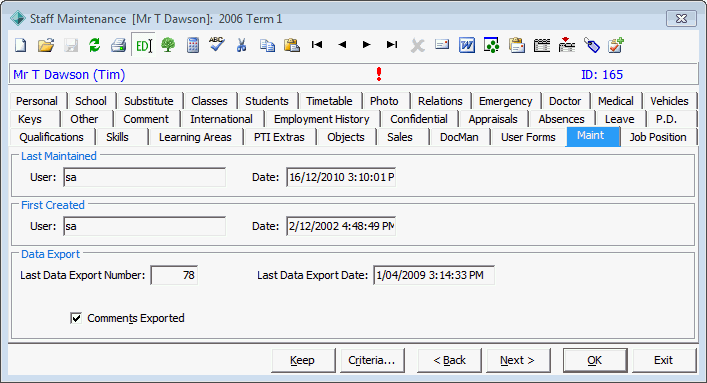Toggle the Comments Exported checkbox
This screenshot has height=383, width=707.
coord(76,318)
